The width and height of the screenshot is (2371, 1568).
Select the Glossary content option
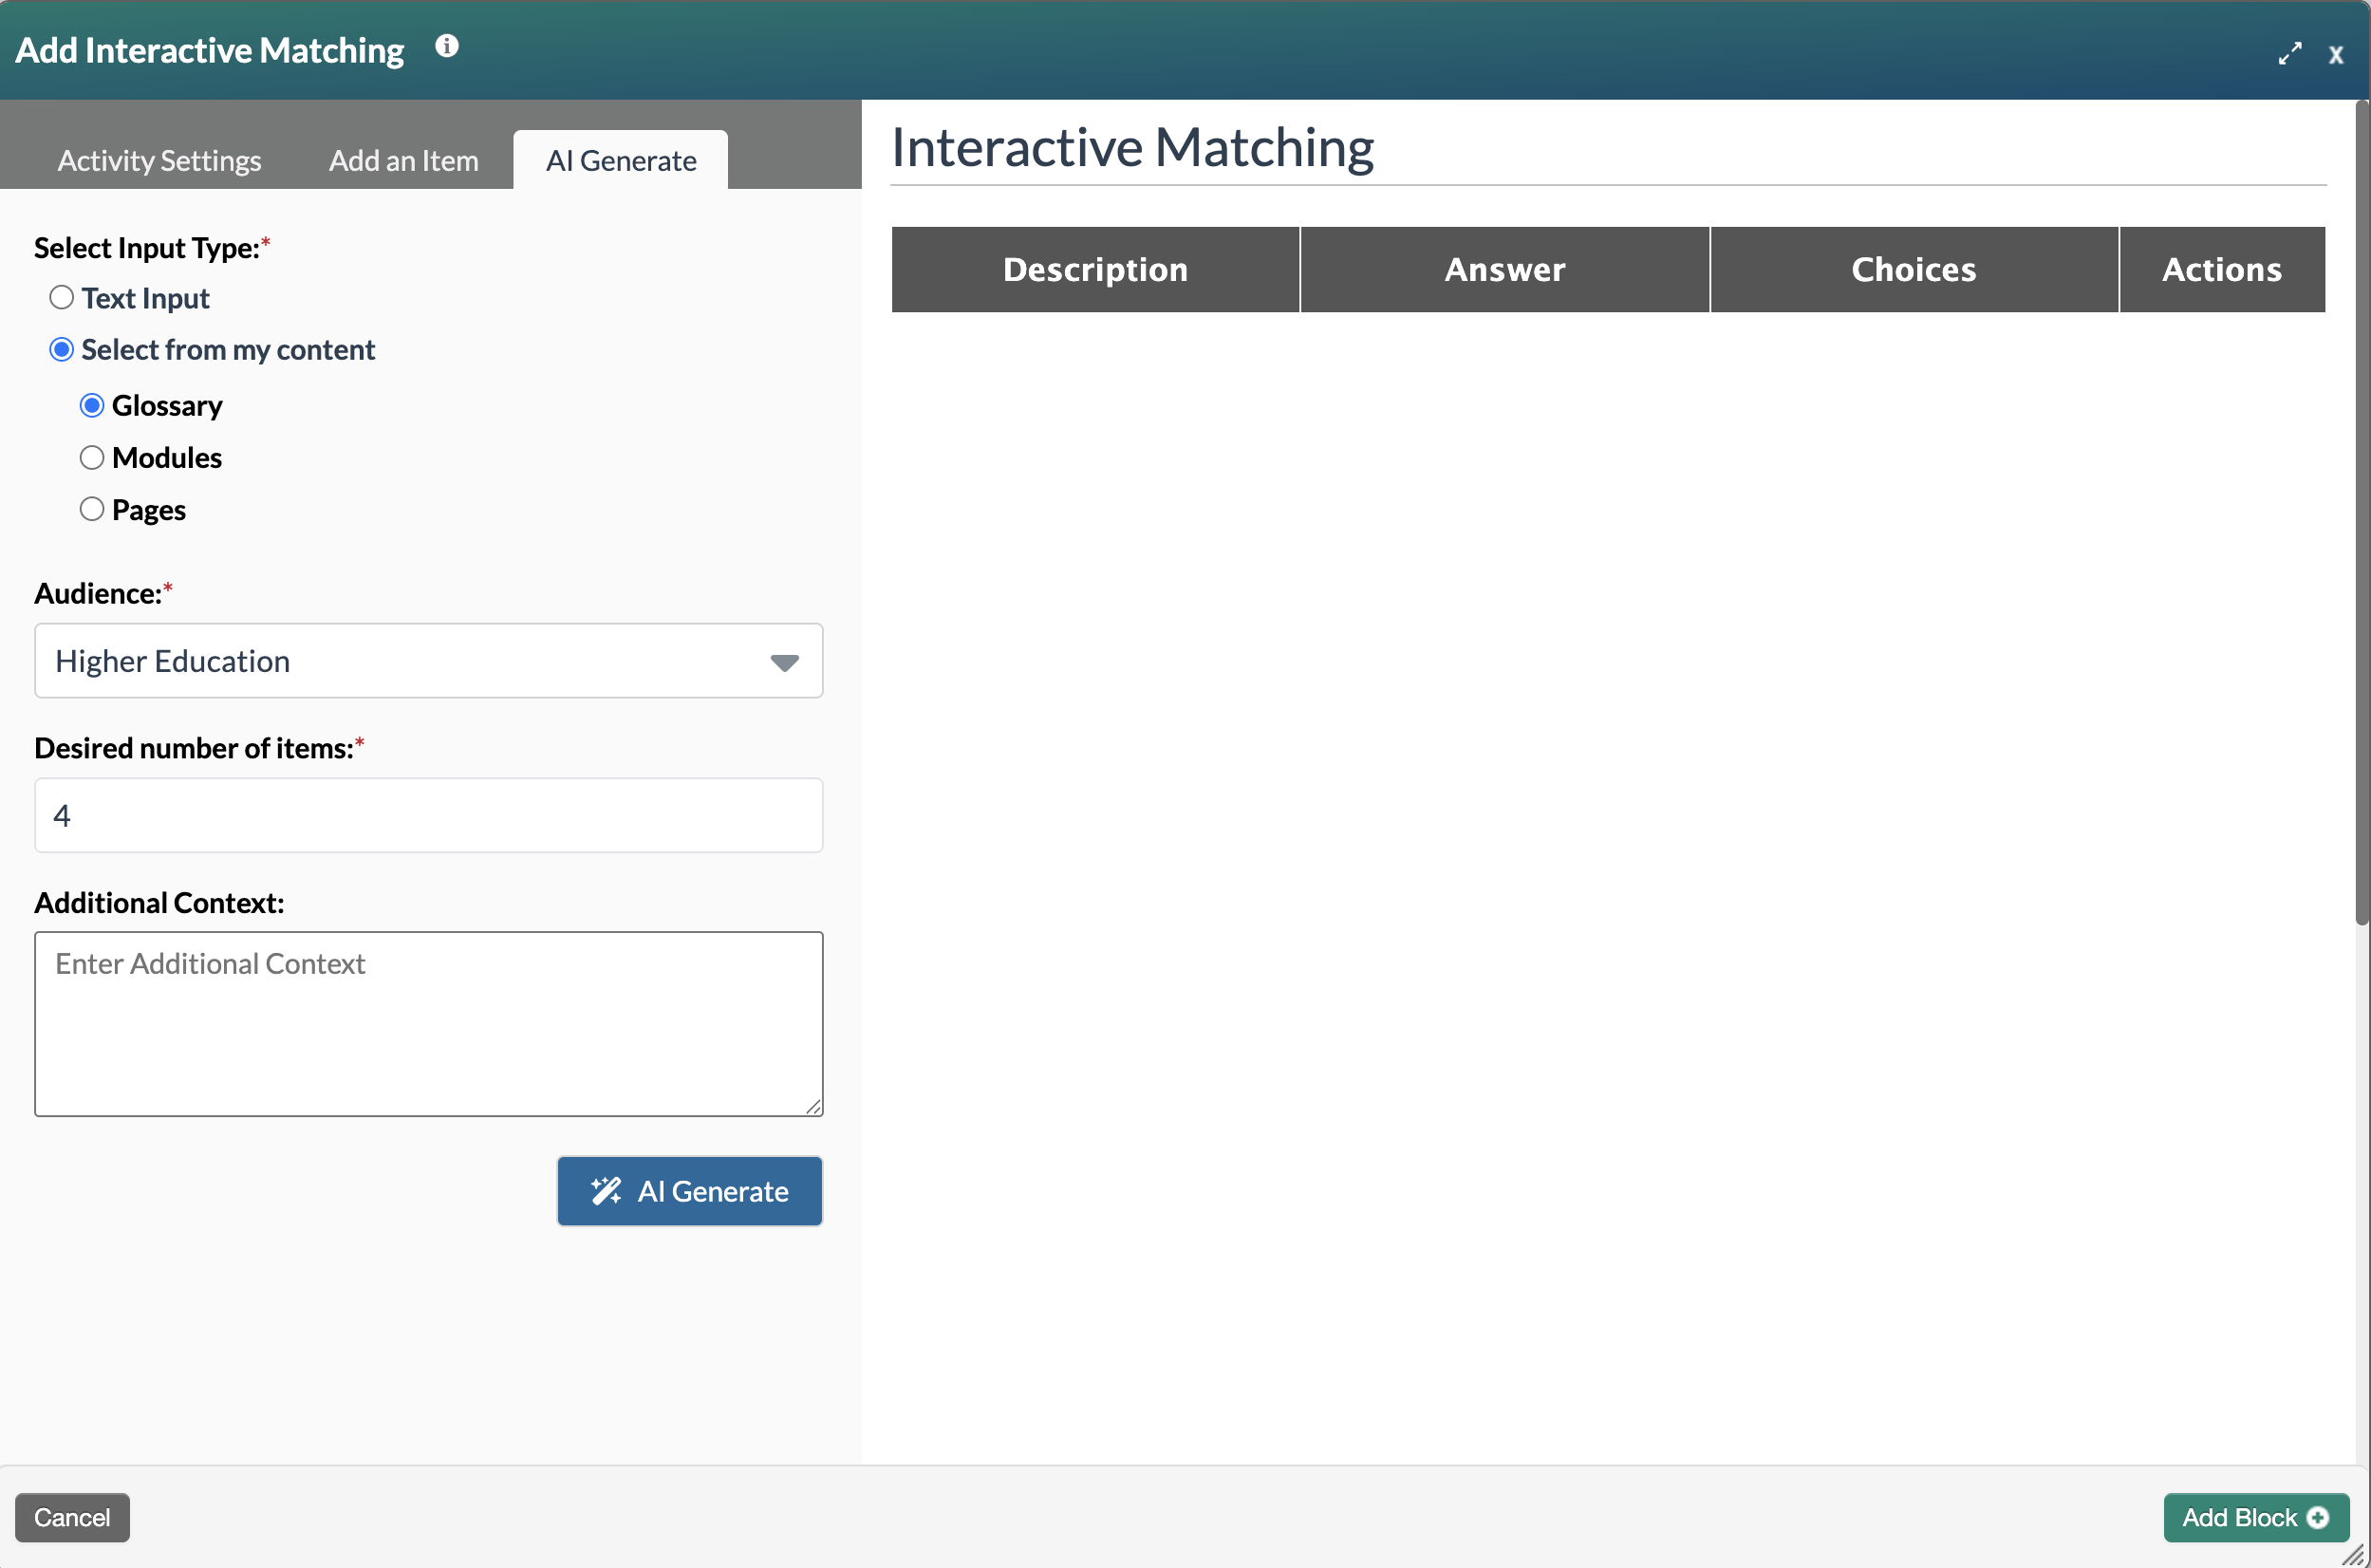point(91,404)
